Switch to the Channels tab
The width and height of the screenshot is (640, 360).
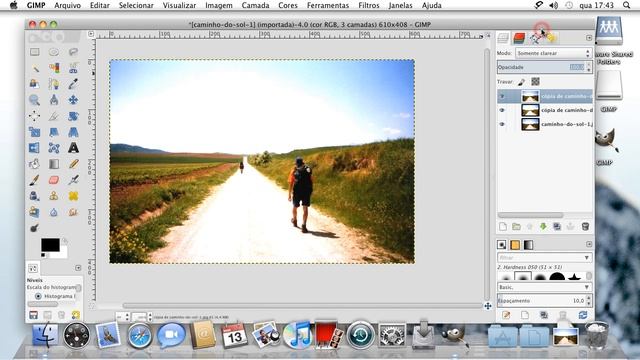click(x=519, y=38)
